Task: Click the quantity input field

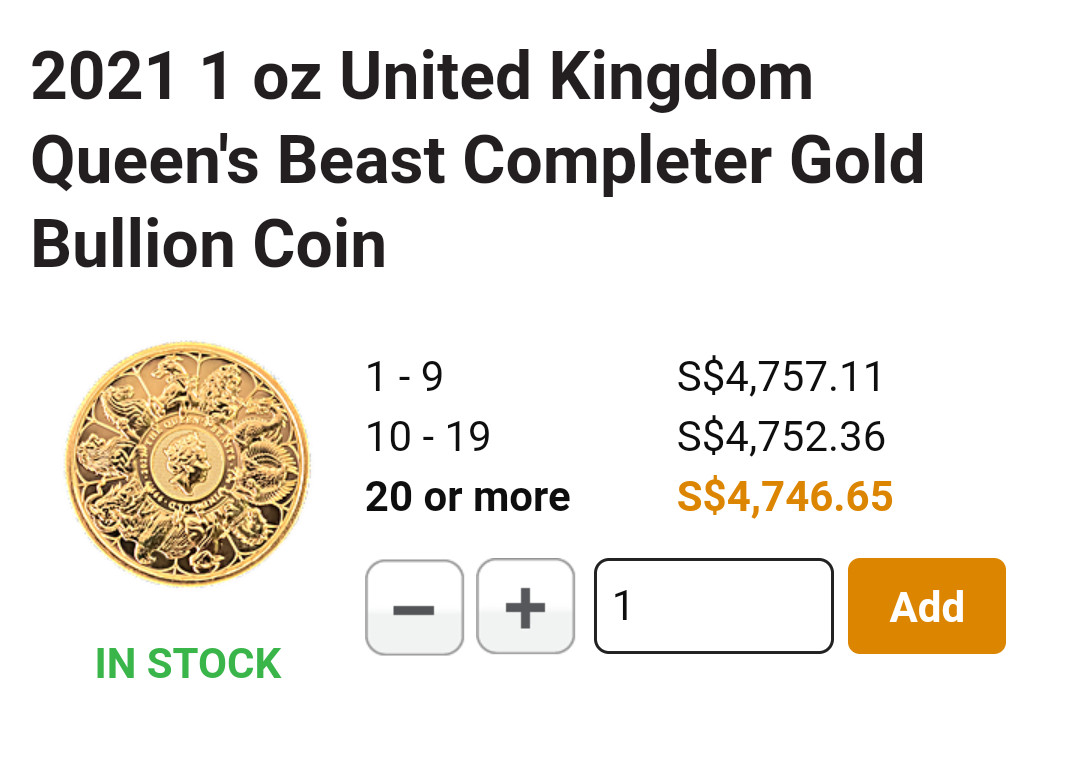Action: tap(714, 607)
